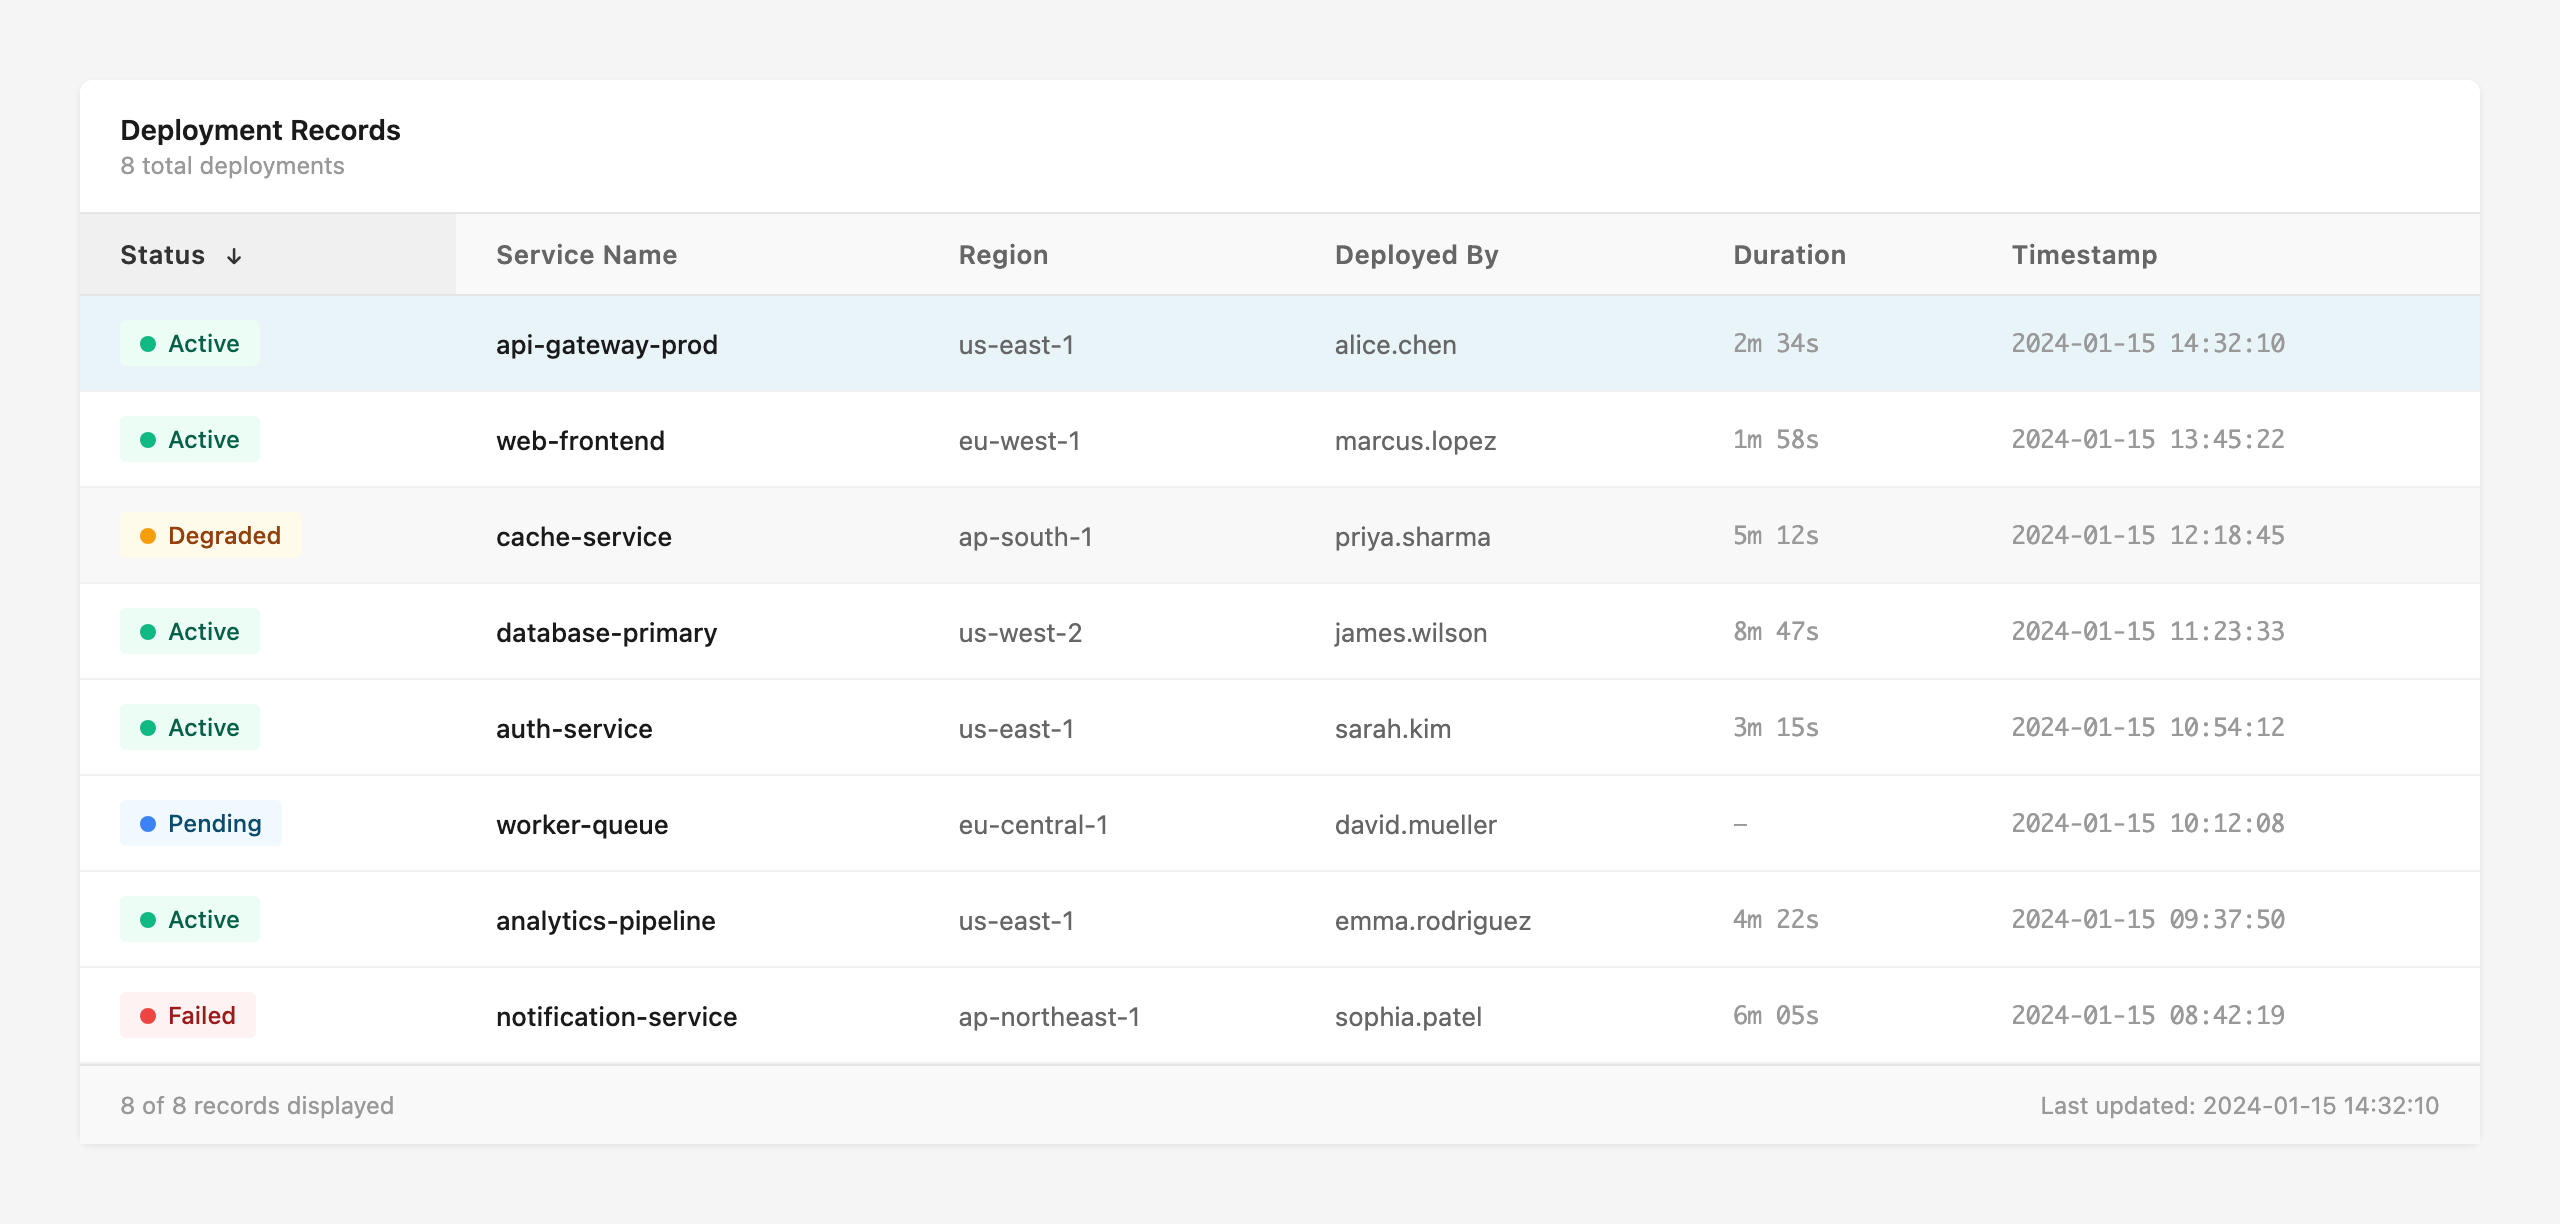Sort by the Status column header
Viewport: 2560px width, 1224px height.
click(267, 255)
